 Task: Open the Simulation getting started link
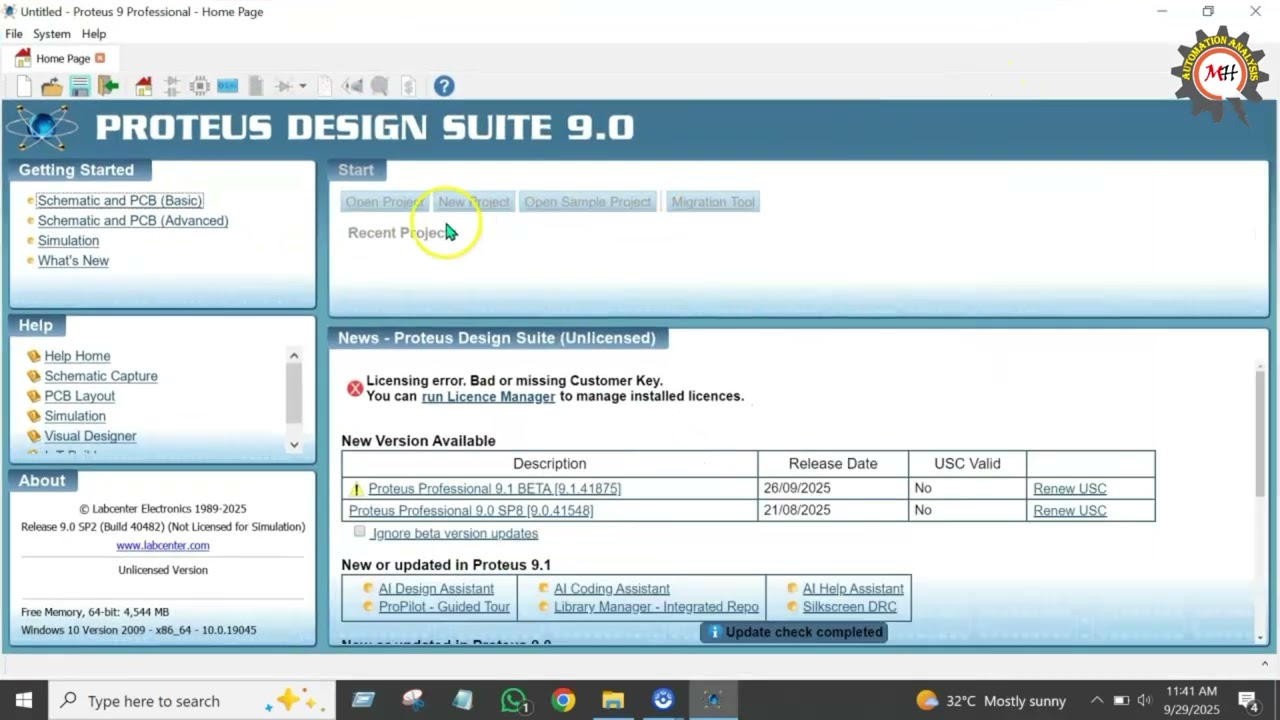tap(68, 241)
